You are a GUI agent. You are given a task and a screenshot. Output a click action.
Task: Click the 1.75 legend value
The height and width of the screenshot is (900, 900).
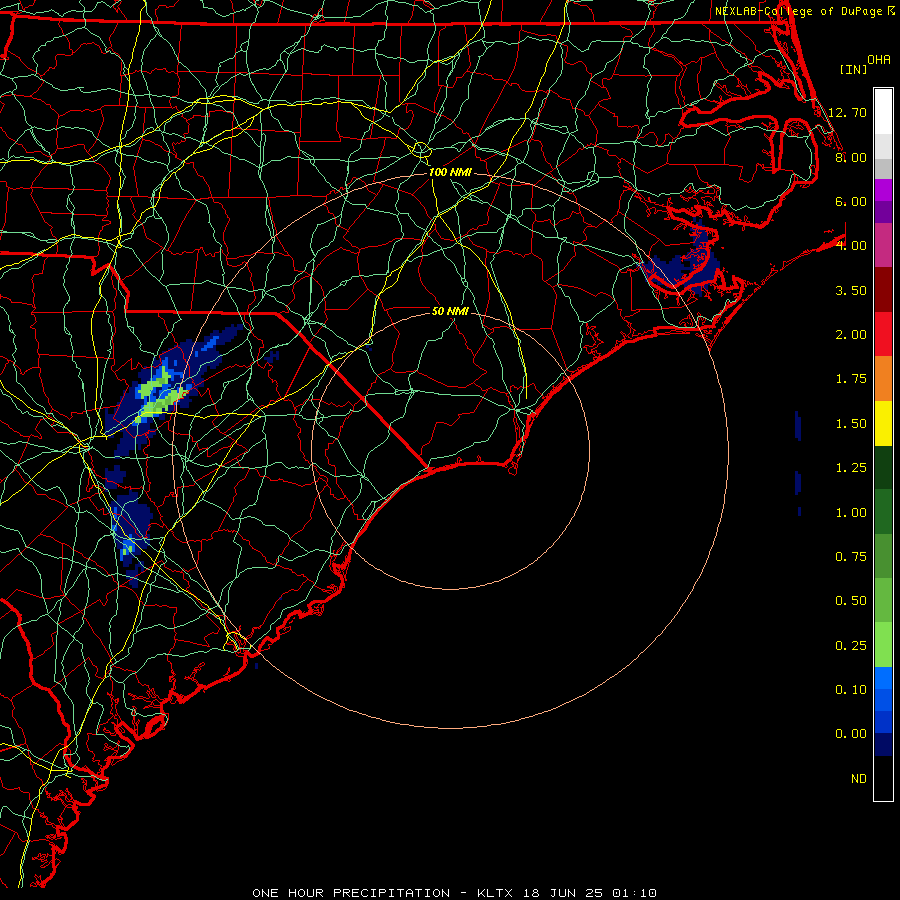(x=851, y=379)
